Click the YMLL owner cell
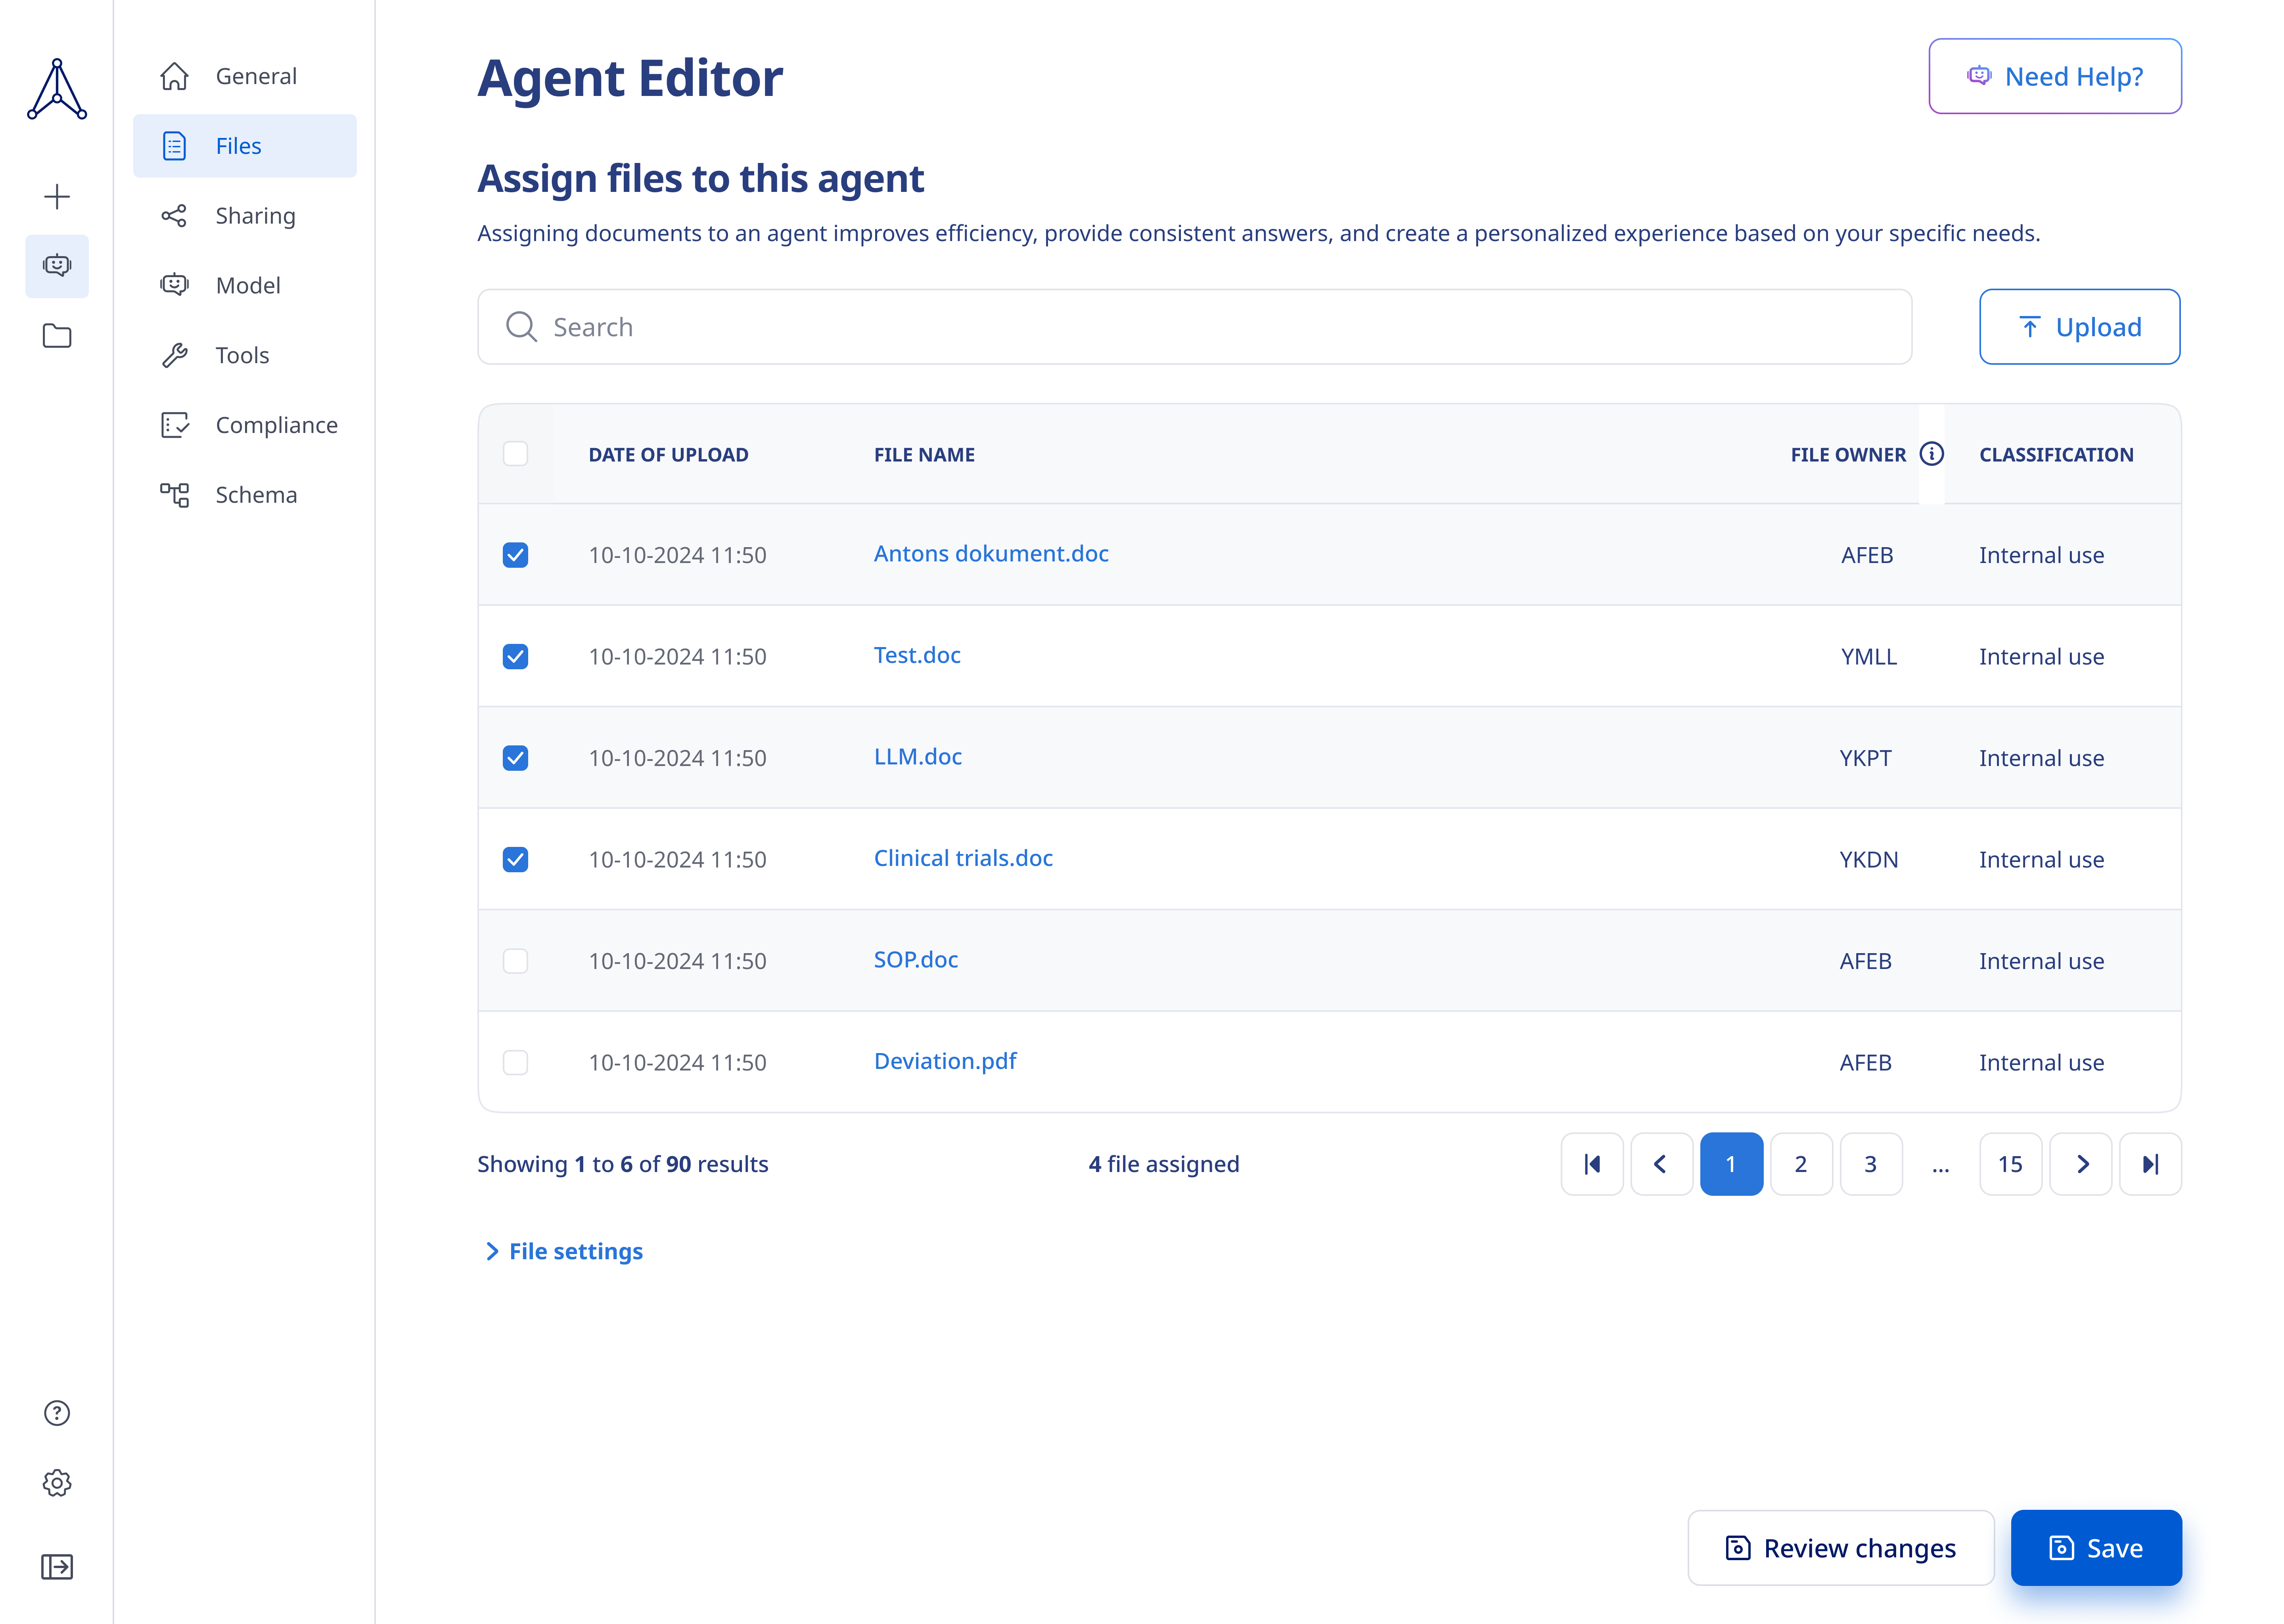Screen dimensions: 2284x1624 1868,657
